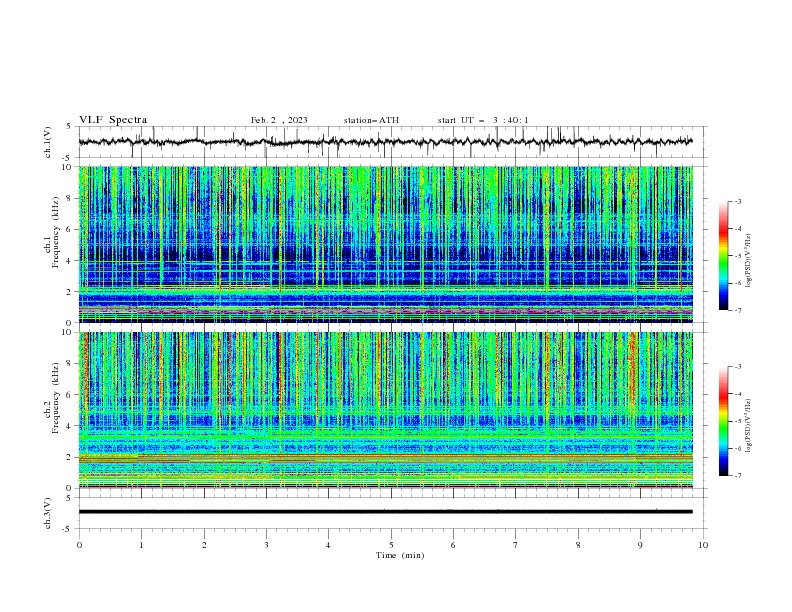This screenshot has height=612, width=792.
Task: Click the ch.1 frequency tick label "8"
Action: [x=71, y=198]
